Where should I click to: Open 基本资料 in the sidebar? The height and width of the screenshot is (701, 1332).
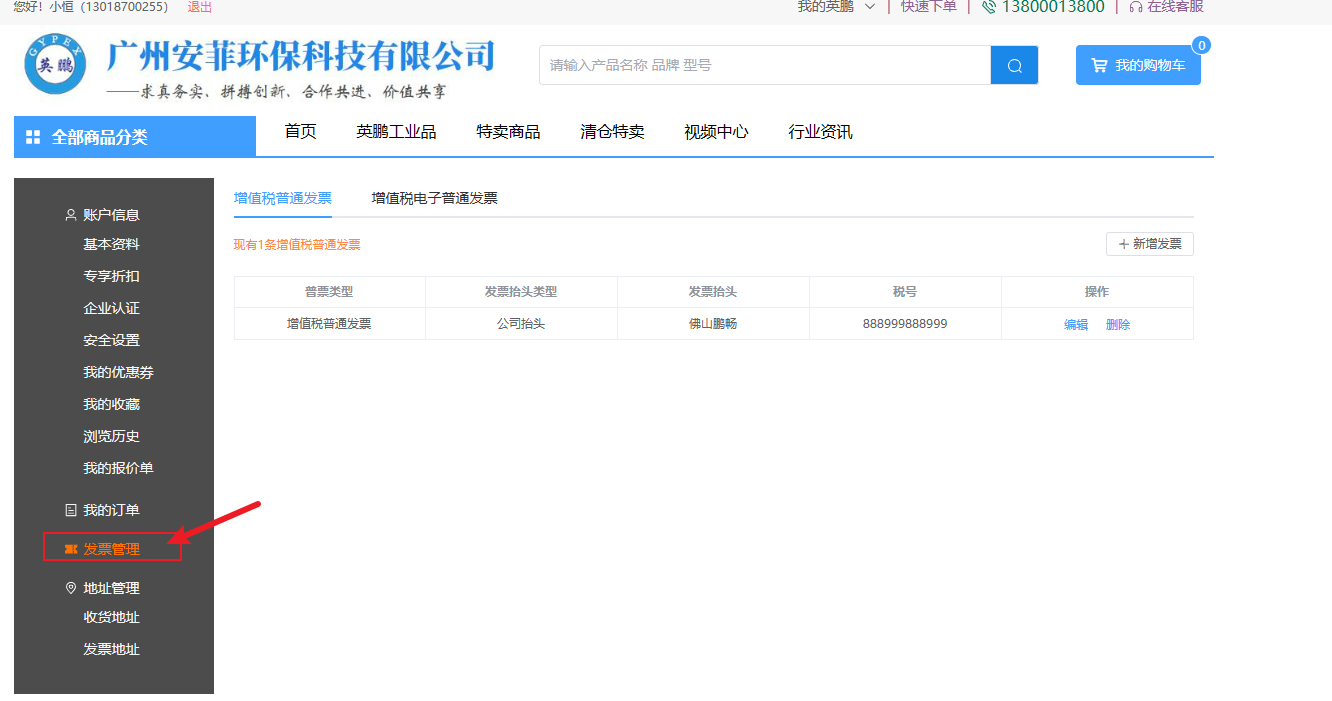point(111,244)
